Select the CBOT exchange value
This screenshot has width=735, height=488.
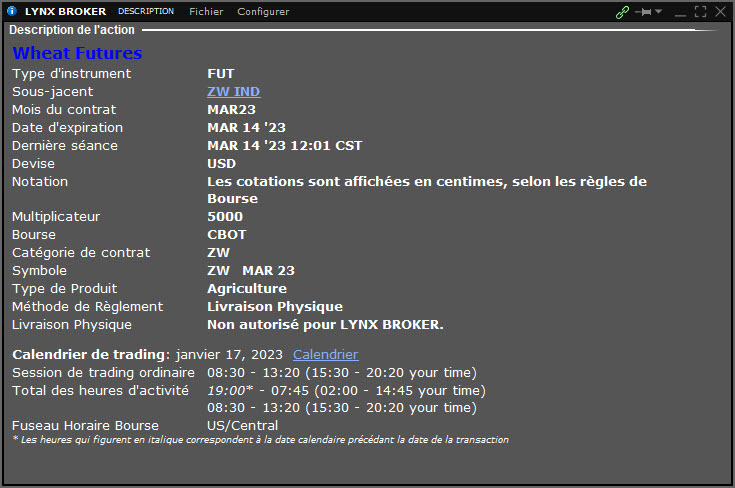pyautogui.click(x=226, y=234)
